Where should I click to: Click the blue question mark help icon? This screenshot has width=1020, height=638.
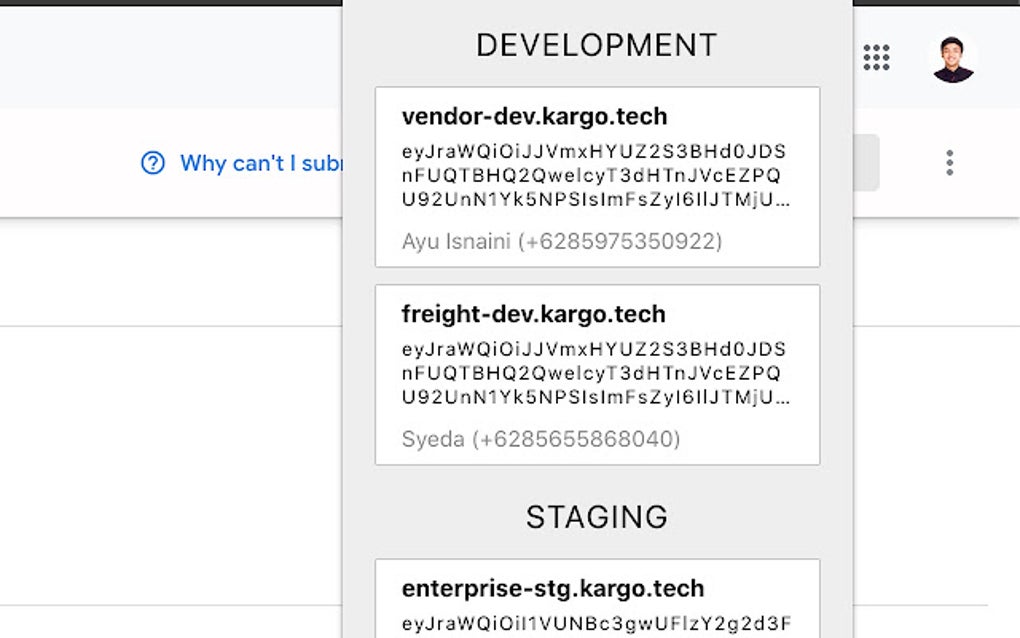tap(153, 163)
